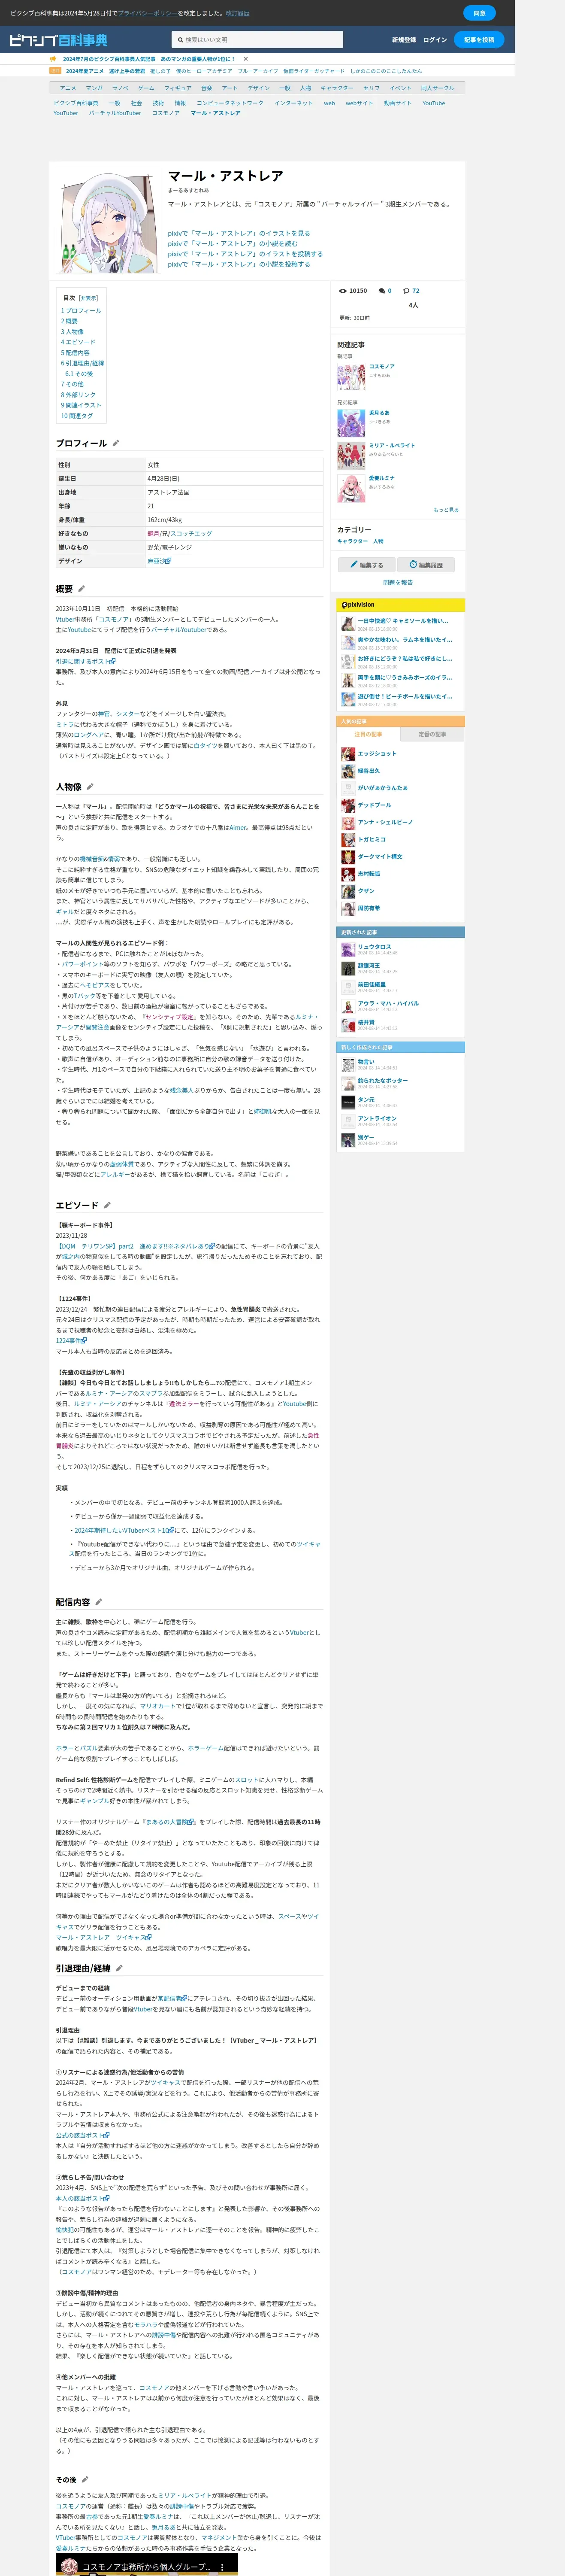Click the 引退に関するポスト external link
The height and width of the screenshot is (2576, 565).
[85, 661]
